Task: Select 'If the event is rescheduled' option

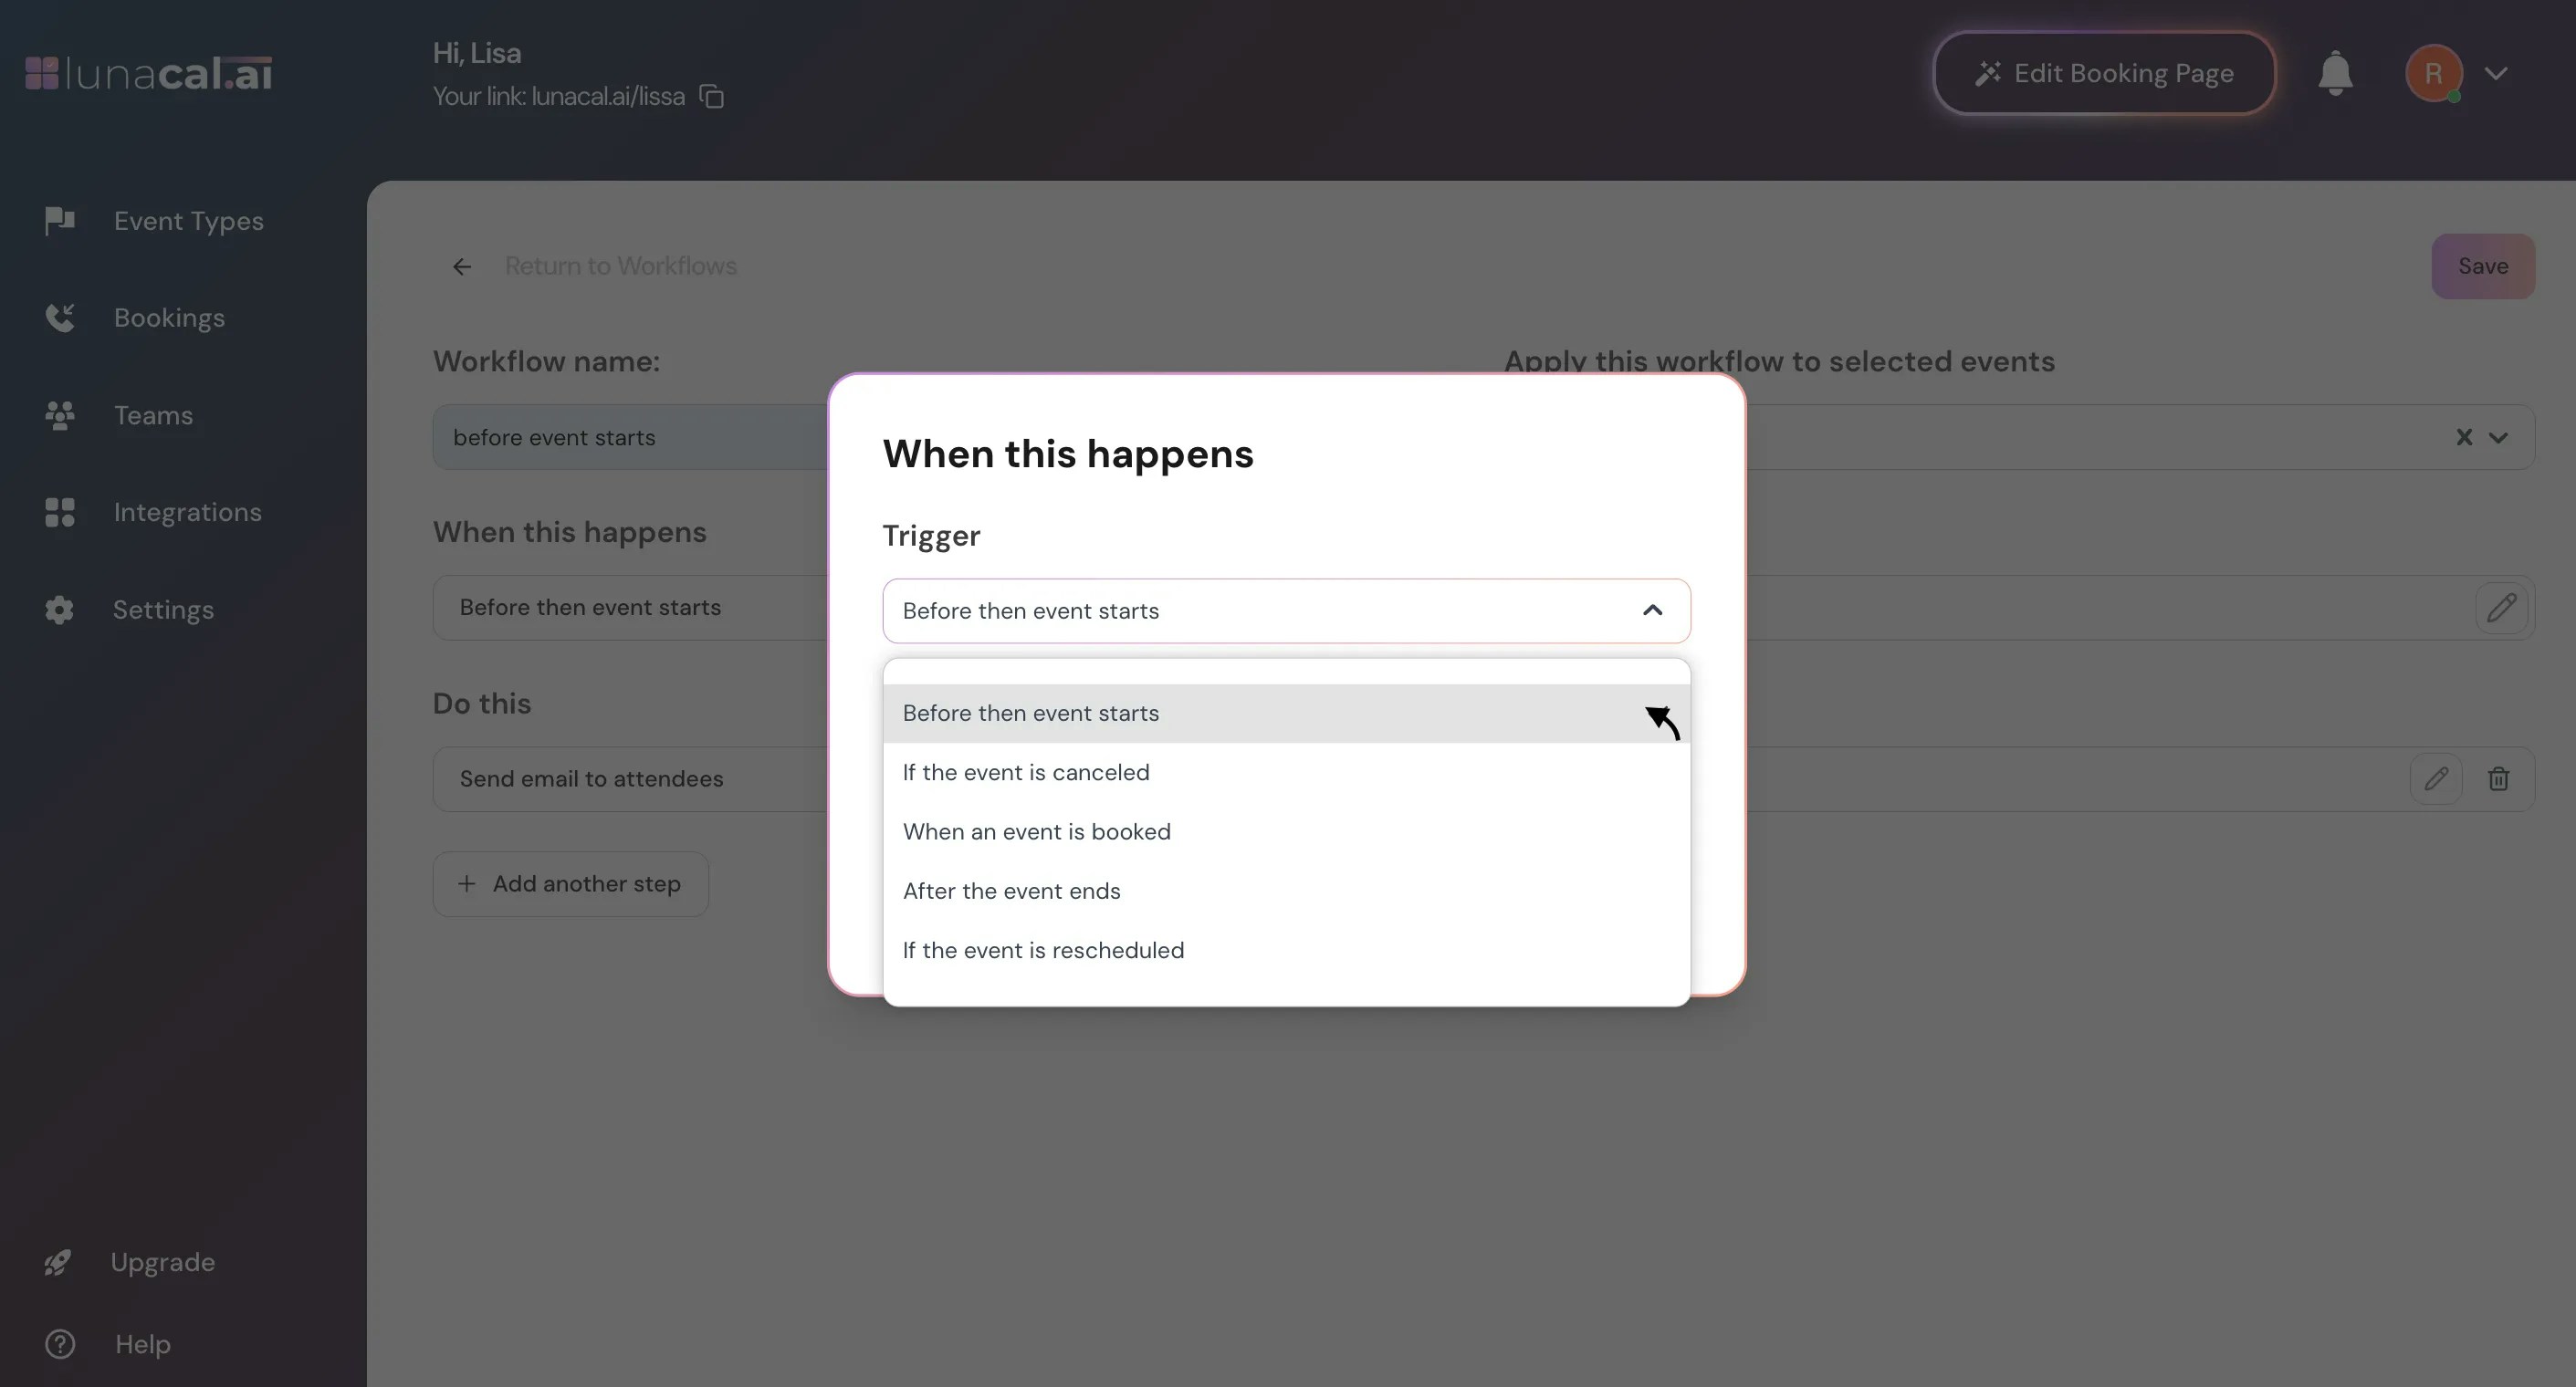Action: pyautogui.click(x=1043, y=950)
